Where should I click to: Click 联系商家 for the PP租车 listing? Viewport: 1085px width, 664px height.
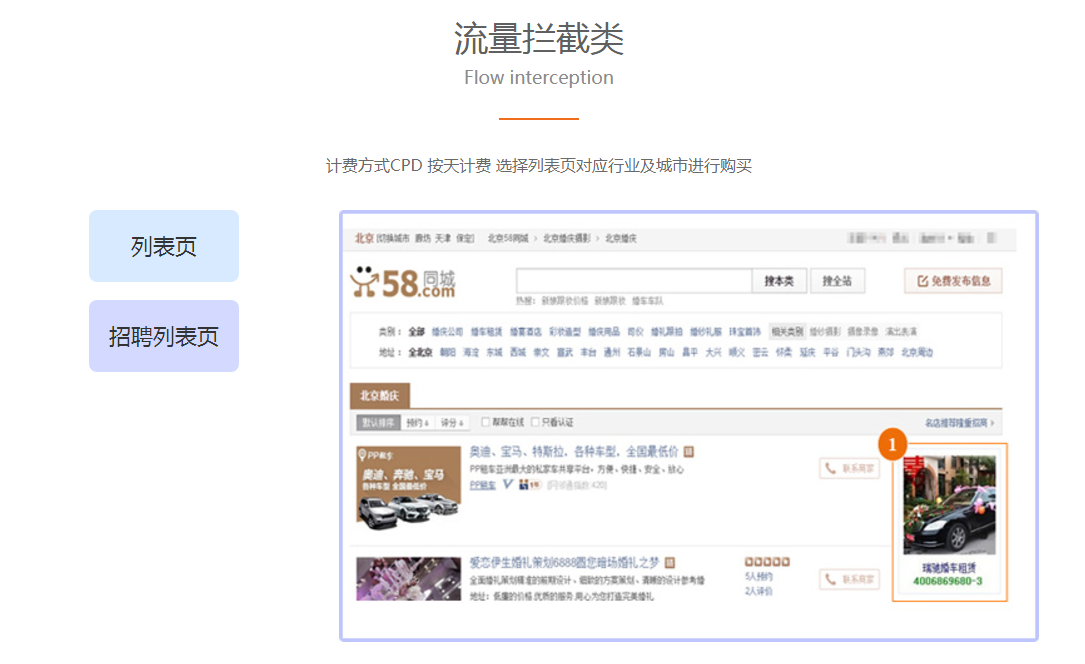coord(850,468)
